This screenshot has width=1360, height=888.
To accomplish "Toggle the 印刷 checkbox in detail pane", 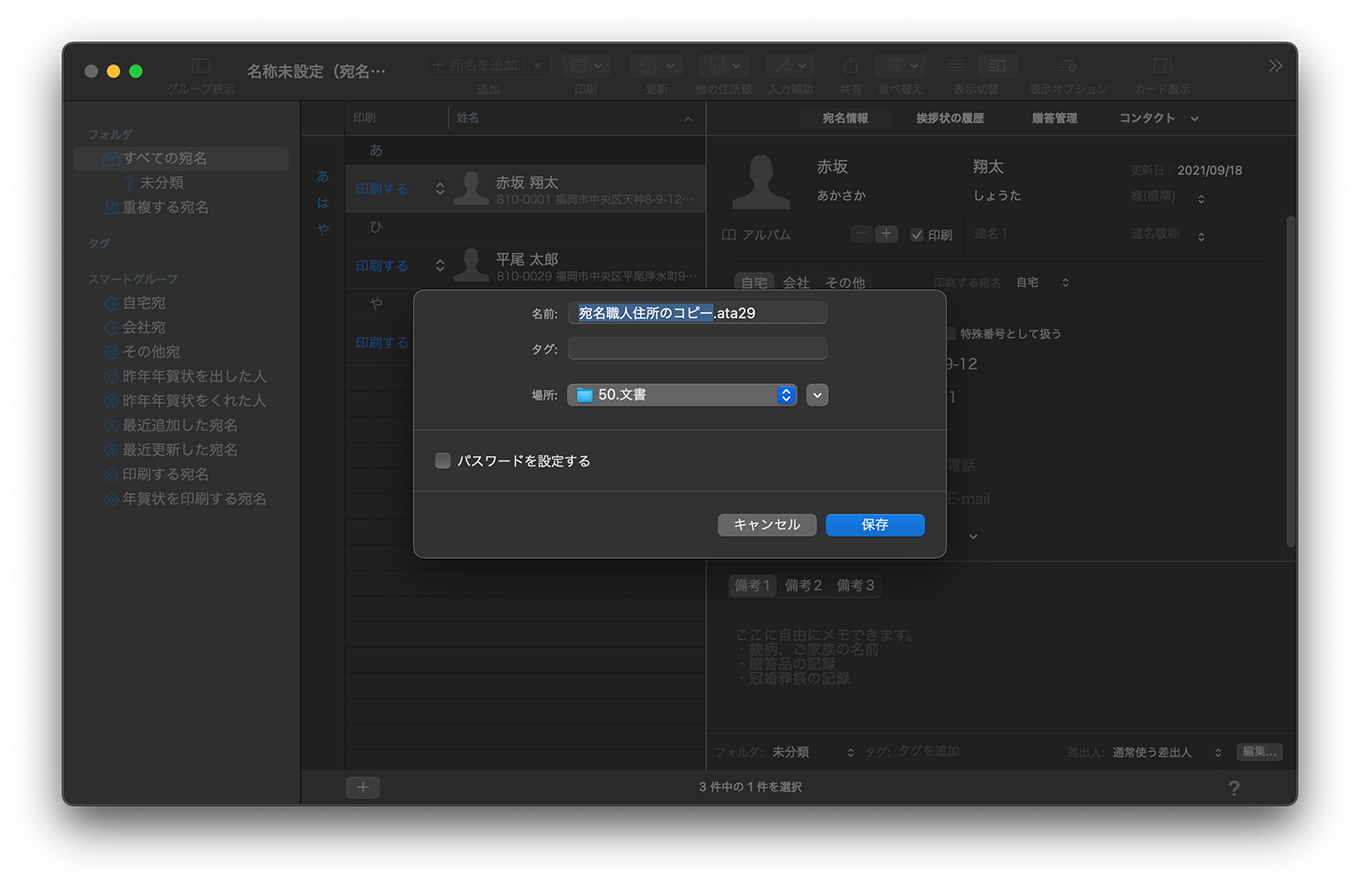I will (917, 235).
